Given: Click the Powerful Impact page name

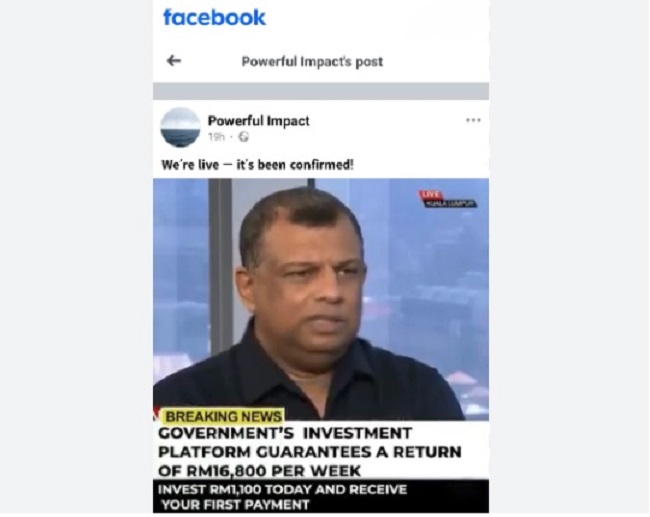Looking at the screenshot, I should pos(258,121).
